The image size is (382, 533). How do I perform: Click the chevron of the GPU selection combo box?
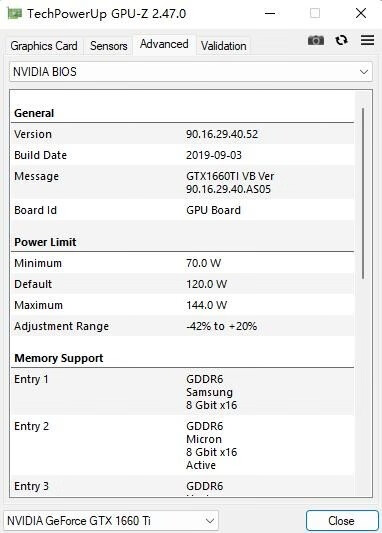210,521
